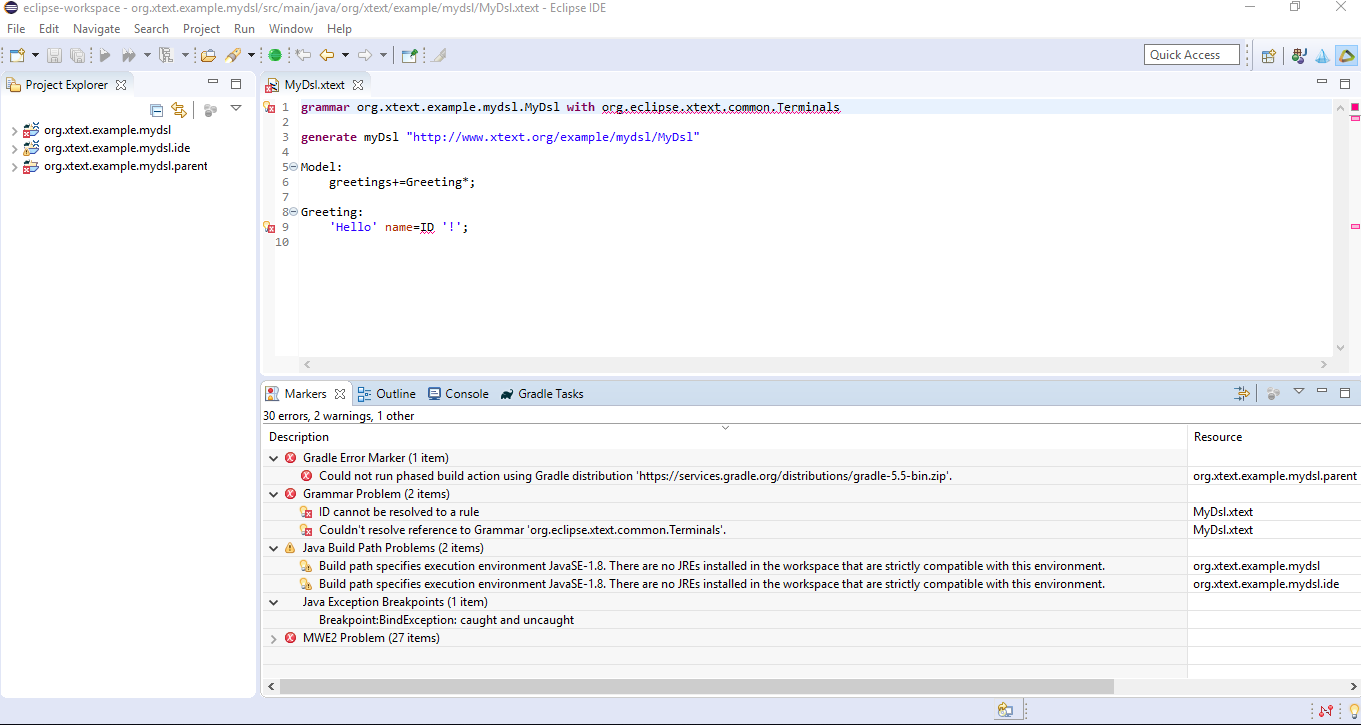This screenshot has height=725, width=1361.
Task: Collapse the Model rule fold on line 5
Action: point(293,167)
